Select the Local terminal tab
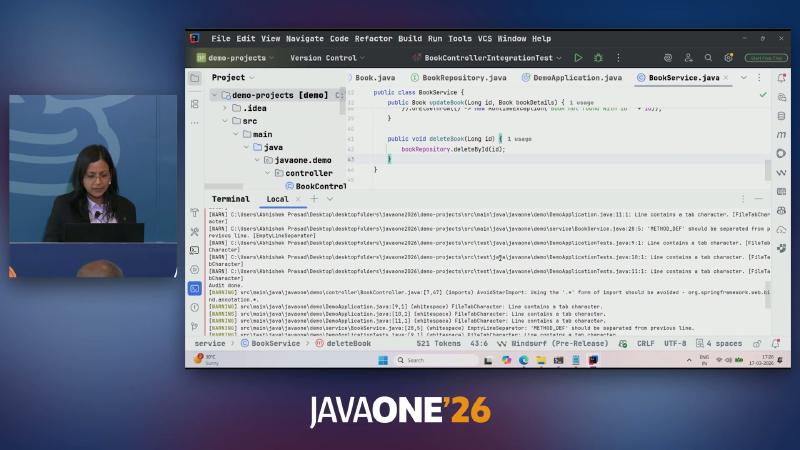The height and width of the screenshot is (450, 800). tap(277, 199)
